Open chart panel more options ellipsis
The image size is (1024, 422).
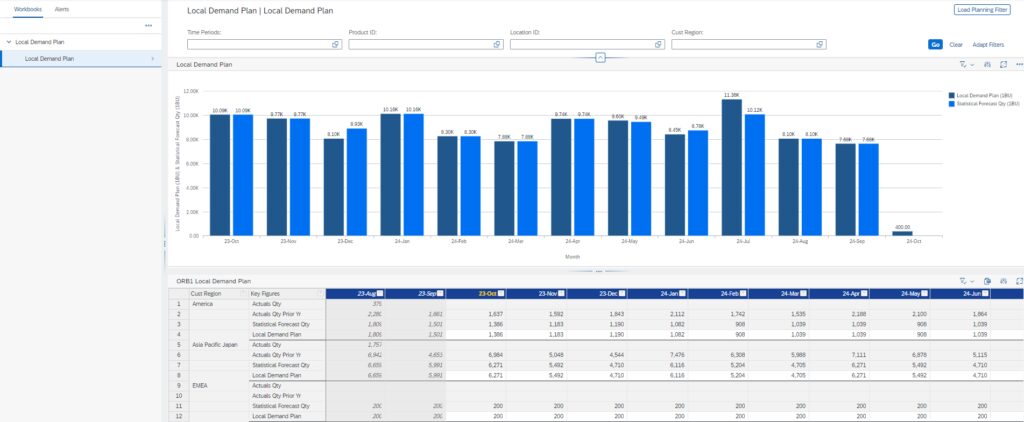1017,64
